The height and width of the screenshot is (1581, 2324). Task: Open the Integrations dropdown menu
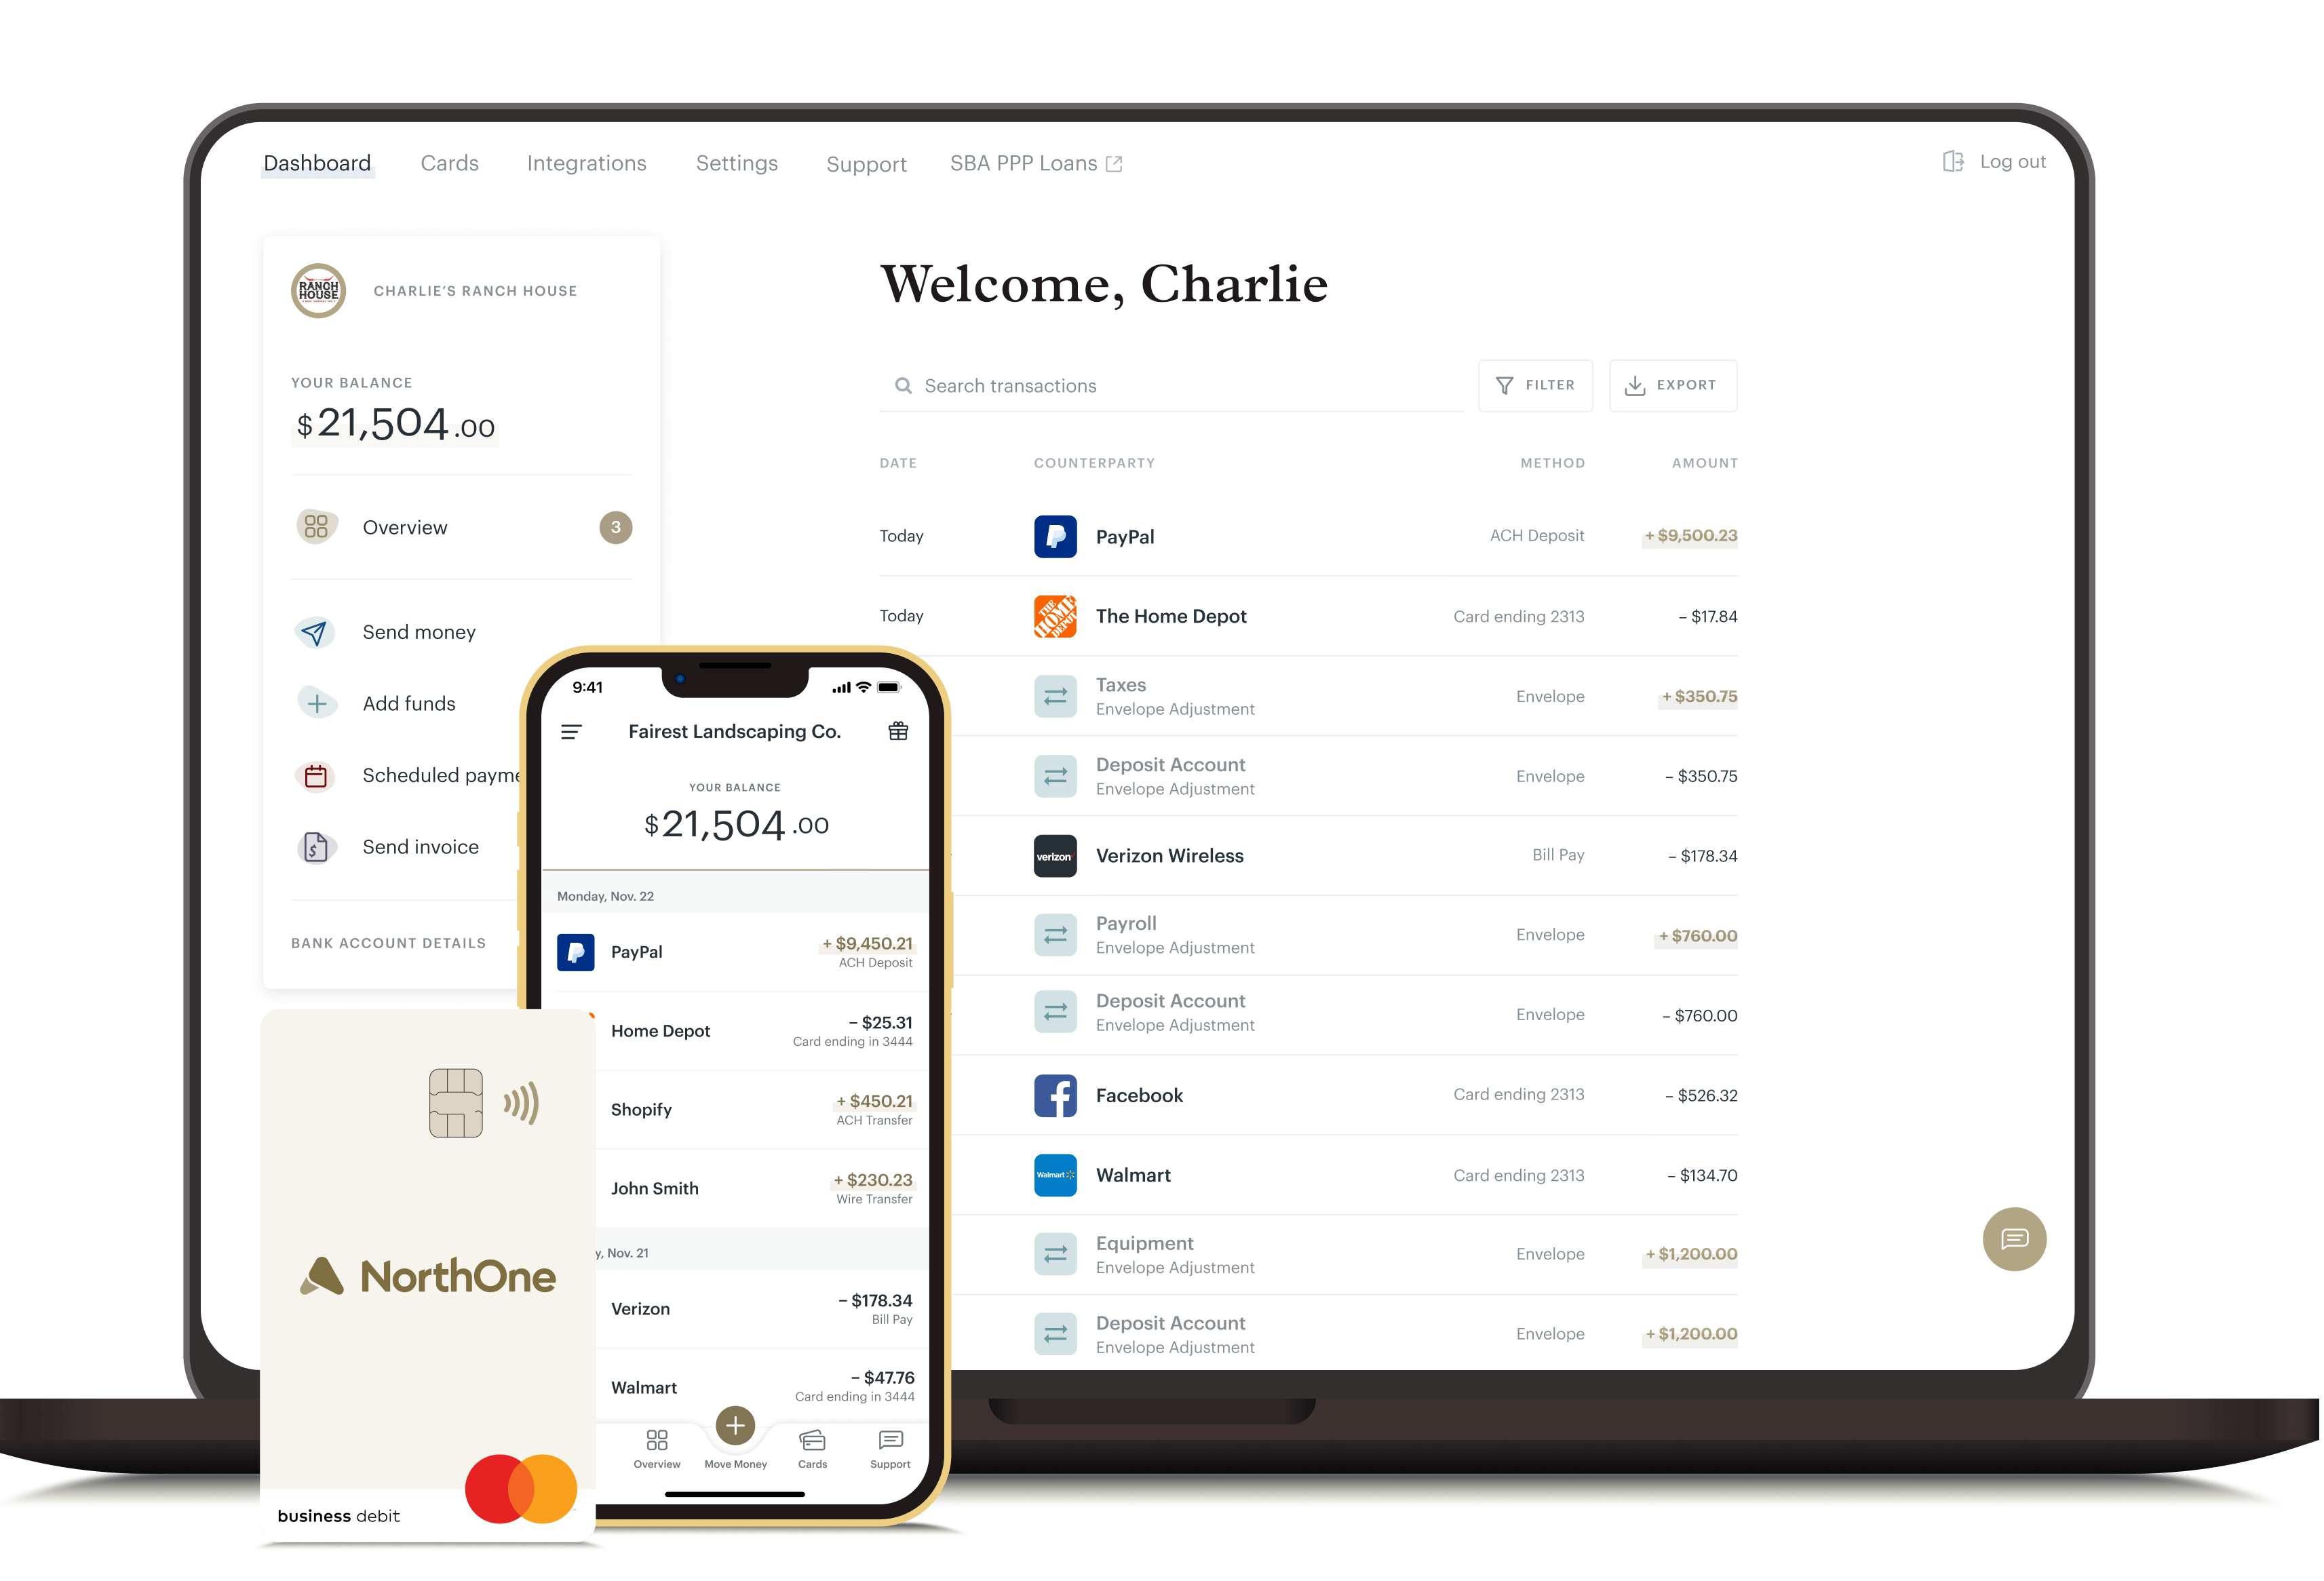pos(586,162)
